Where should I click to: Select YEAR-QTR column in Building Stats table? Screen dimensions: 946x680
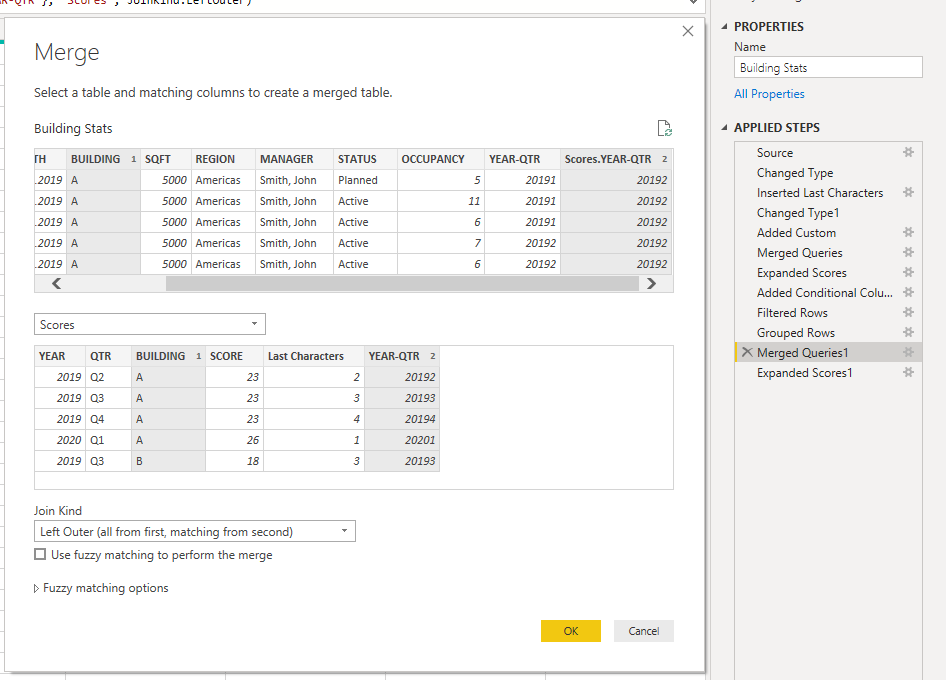pos(522,159)
